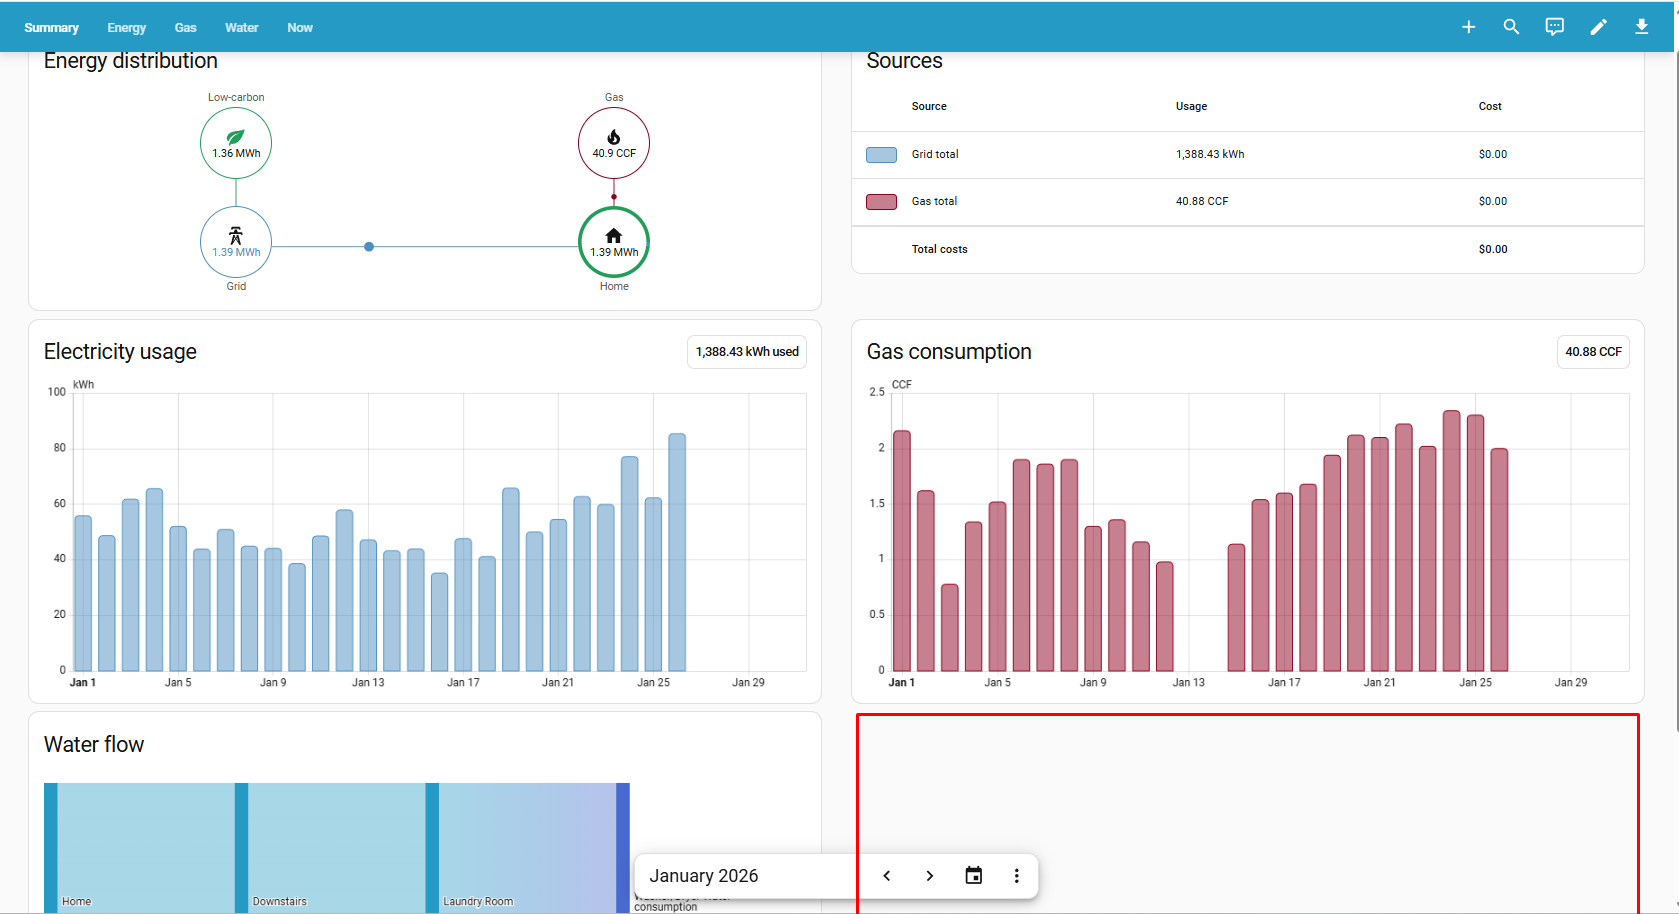Open the Water tab
This screenshot has width=1679, height=914.
[x=241, y=27]
